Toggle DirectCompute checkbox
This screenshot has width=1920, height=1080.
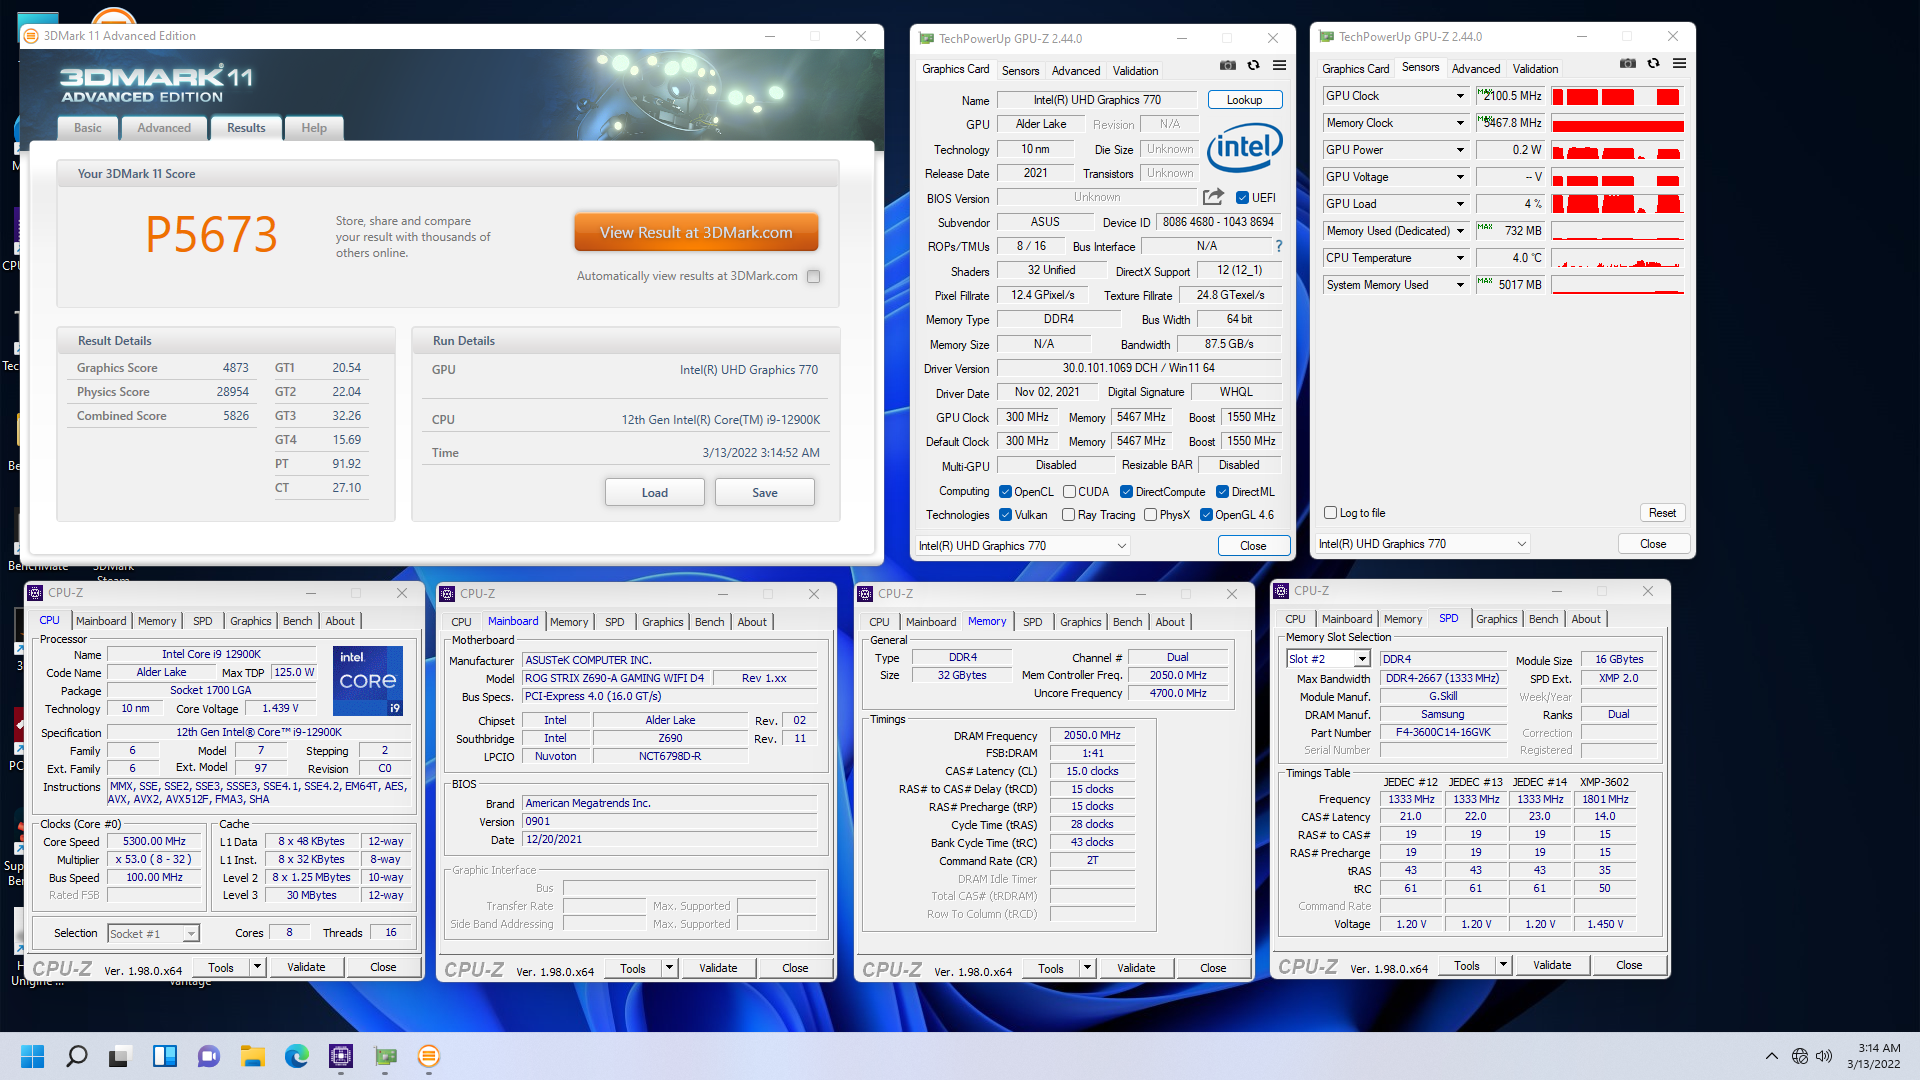pos(1126,492)
